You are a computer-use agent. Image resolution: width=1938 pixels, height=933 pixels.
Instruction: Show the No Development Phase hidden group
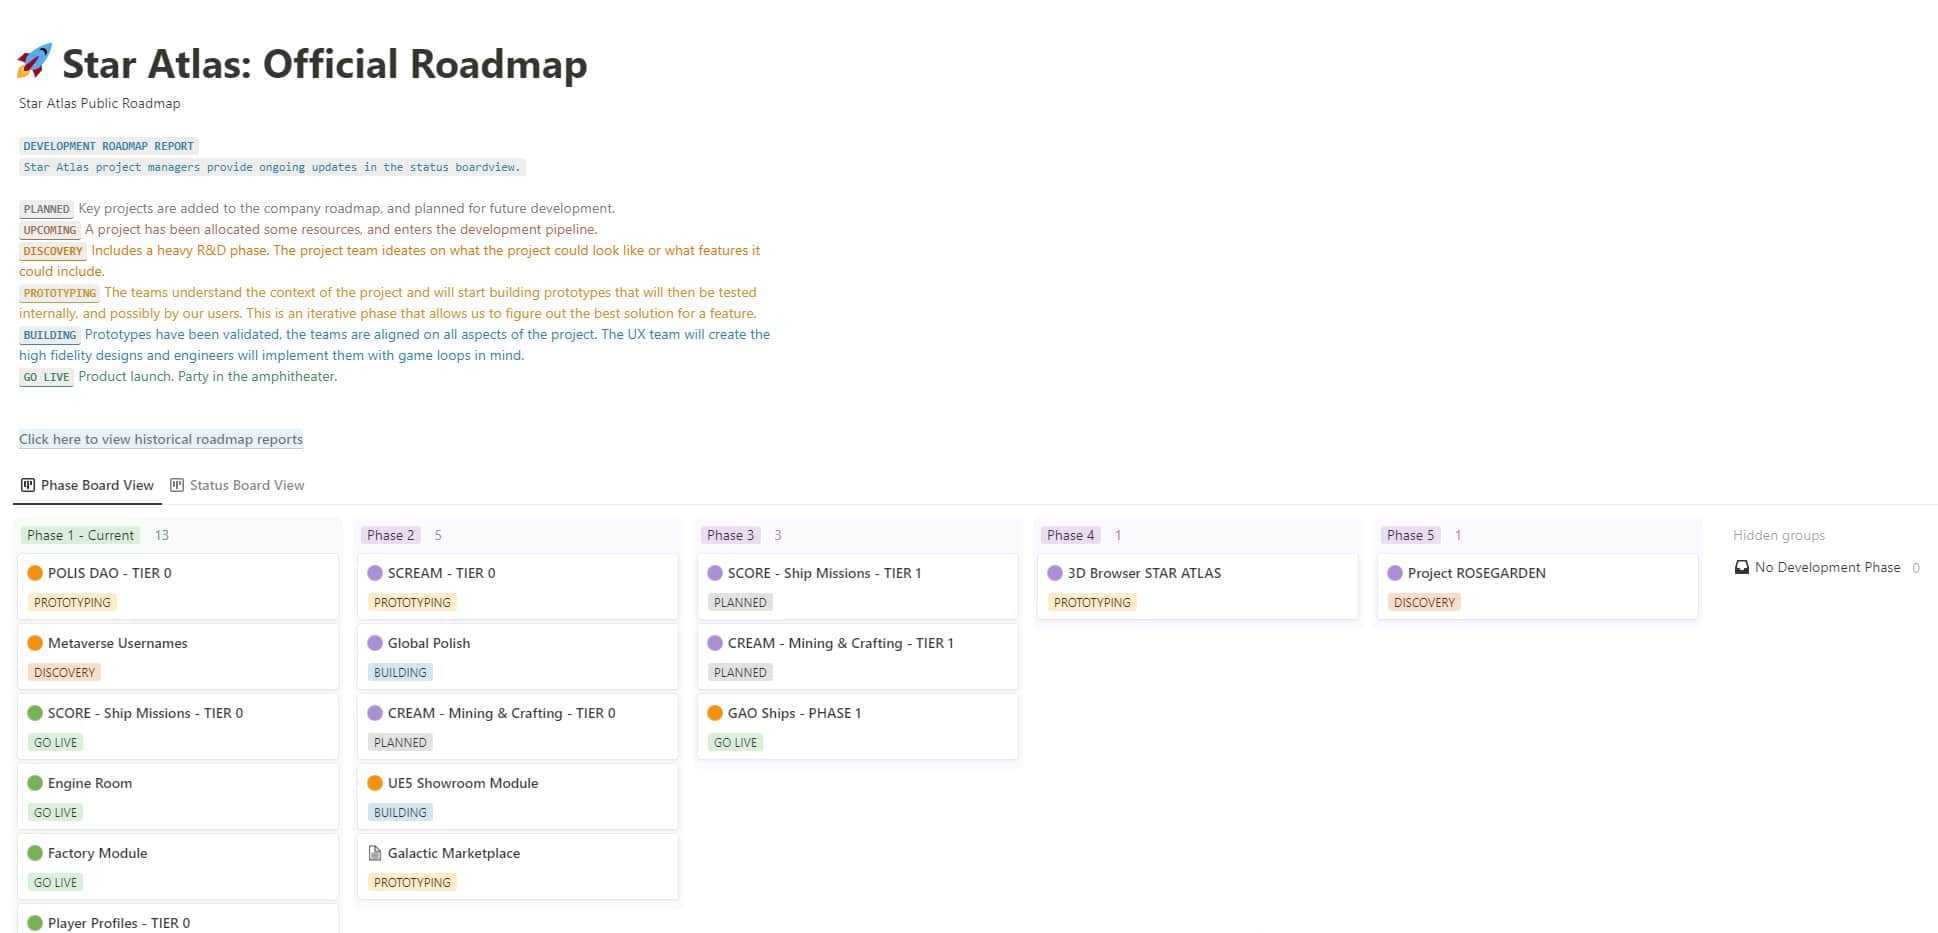[x=1828, y=567]
